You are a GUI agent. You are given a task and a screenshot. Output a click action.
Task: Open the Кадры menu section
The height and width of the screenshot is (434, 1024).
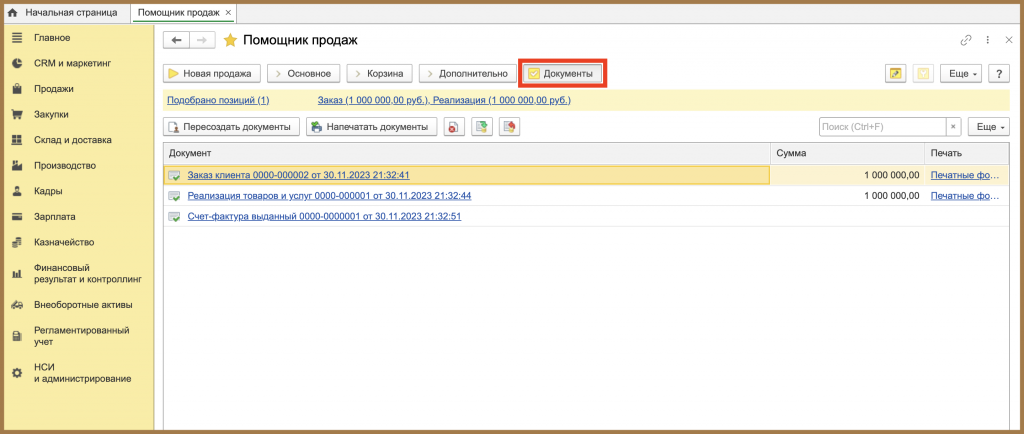[x=48, y=191]
